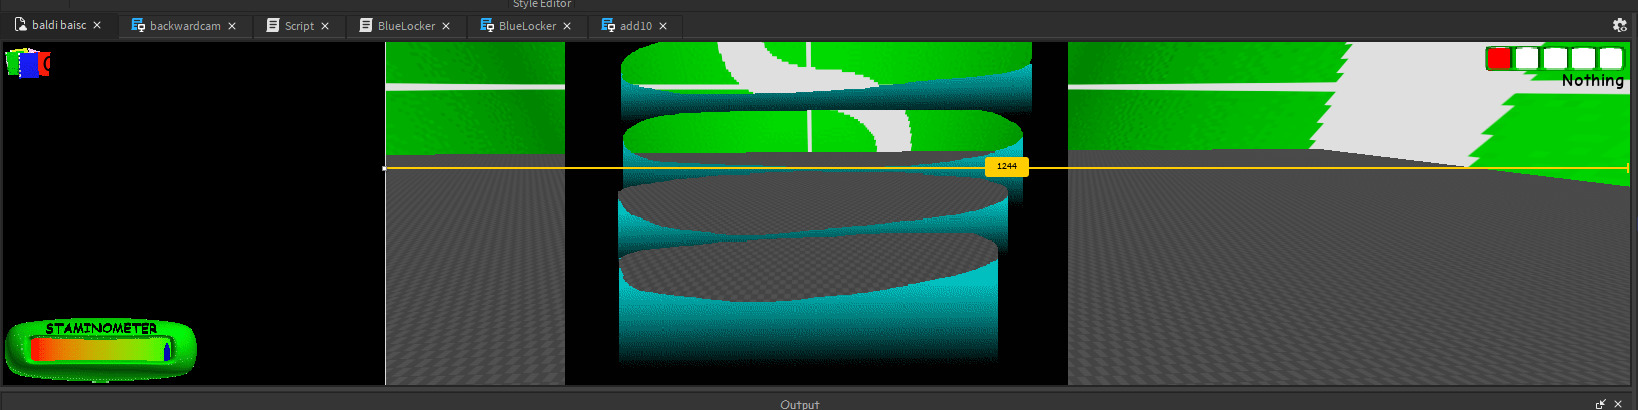Viewport: 1638px width, 410px height.
Task: Click the place file icon on the baldi baisc tab
Action: point(20,24)
